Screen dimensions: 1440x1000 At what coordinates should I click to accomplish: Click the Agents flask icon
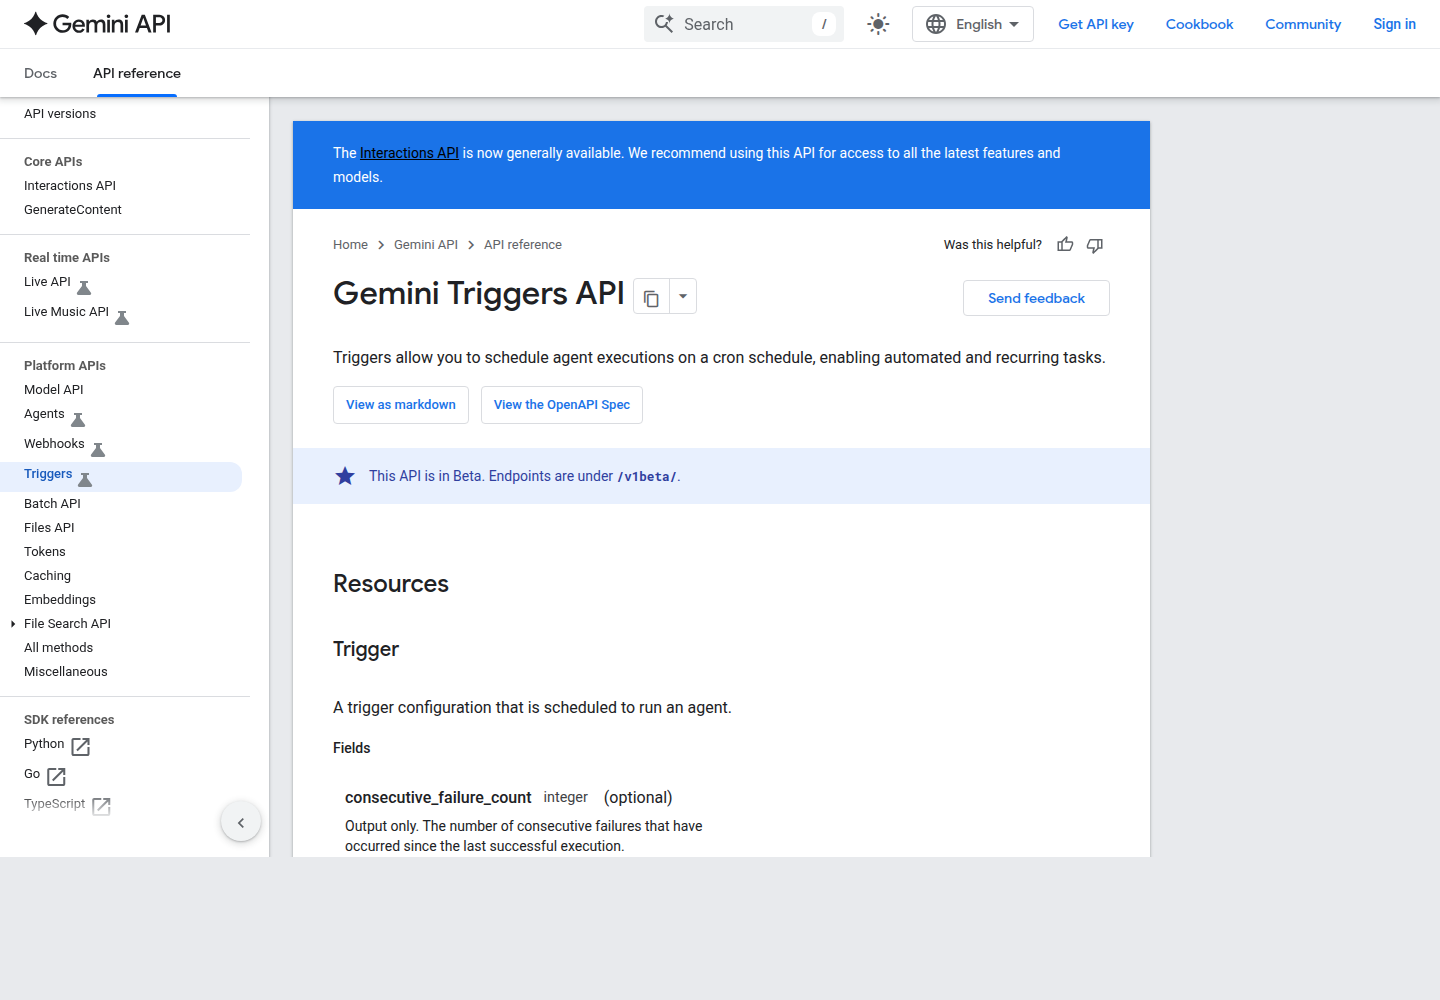tap(78, 420)
